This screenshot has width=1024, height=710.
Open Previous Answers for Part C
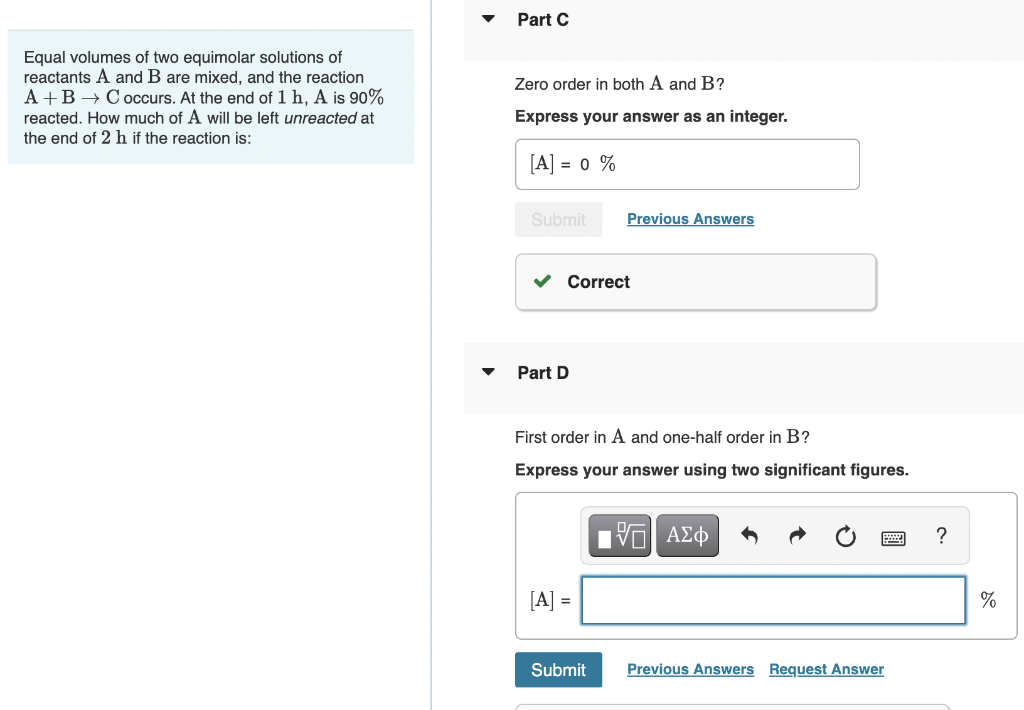point(690,218)
